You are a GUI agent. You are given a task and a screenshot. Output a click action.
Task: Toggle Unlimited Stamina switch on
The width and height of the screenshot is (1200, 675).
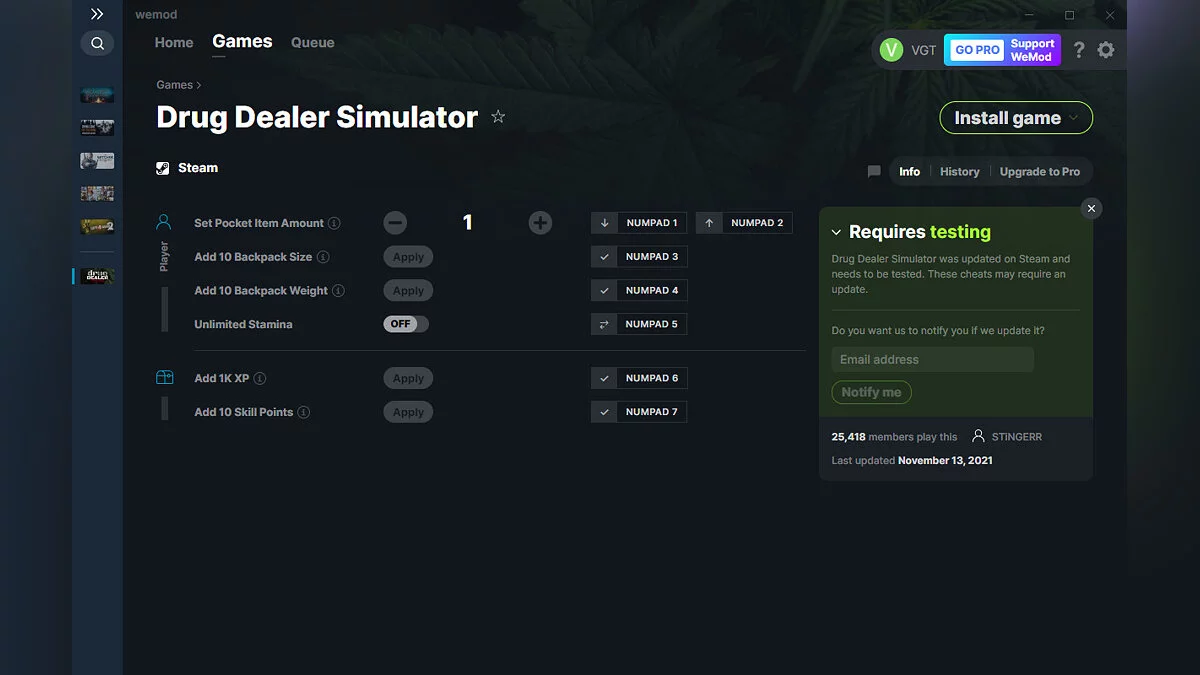coord(406,324)
